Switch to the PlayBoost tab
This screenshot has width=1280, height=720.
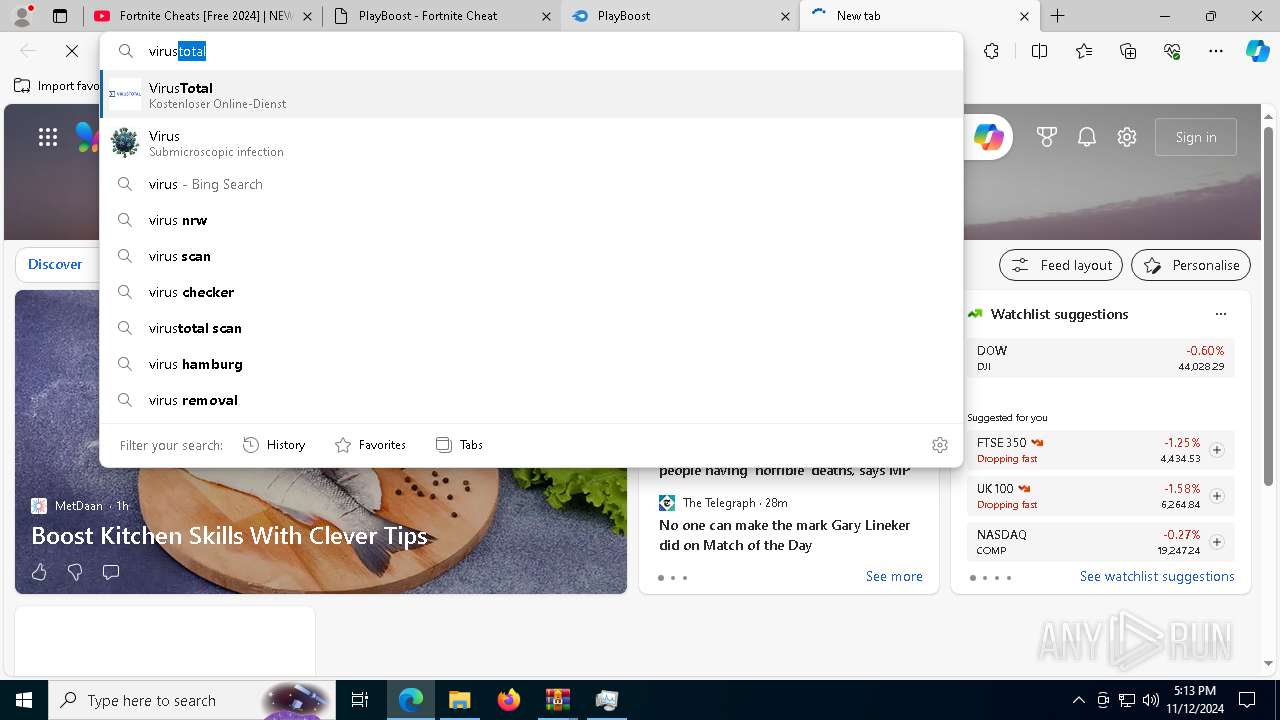point(680,16)
